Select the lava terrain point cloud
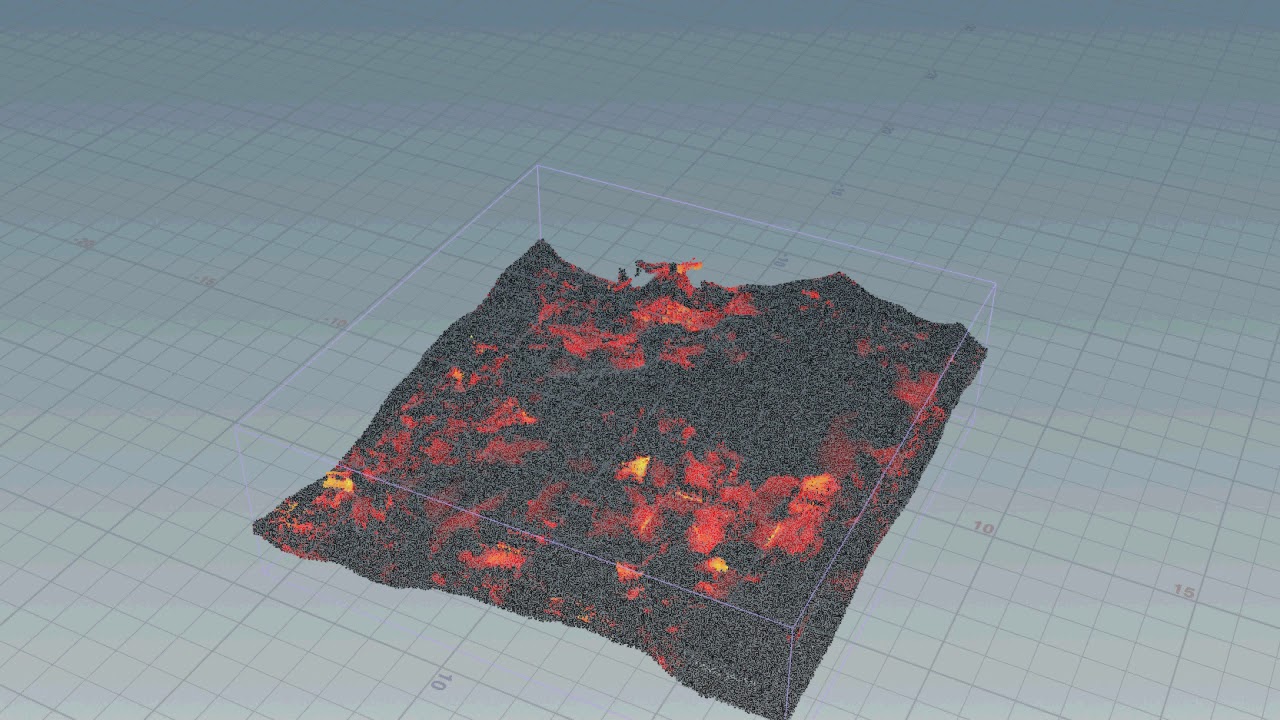 (x=620, y=470)
